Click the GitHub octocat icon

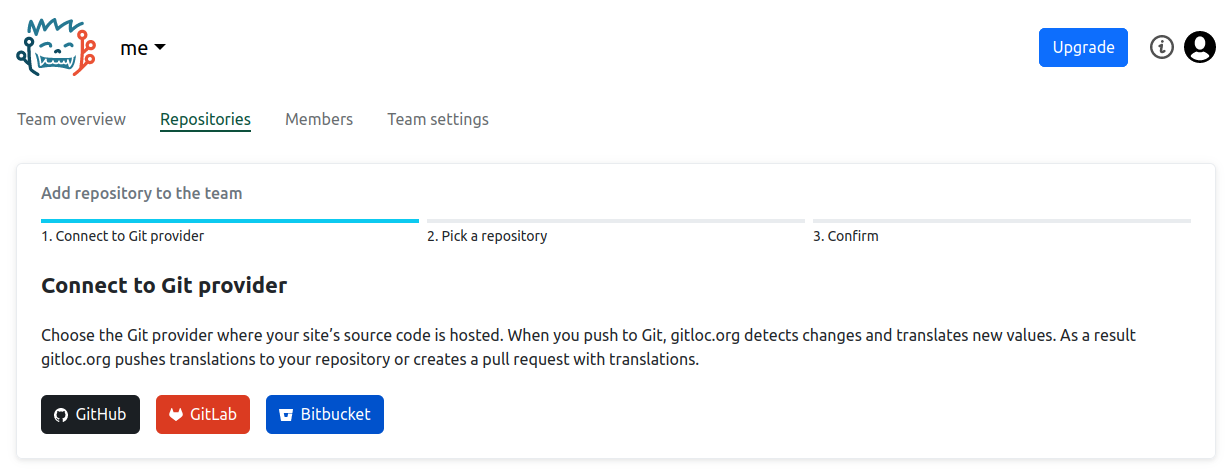(x=61, y=415)
